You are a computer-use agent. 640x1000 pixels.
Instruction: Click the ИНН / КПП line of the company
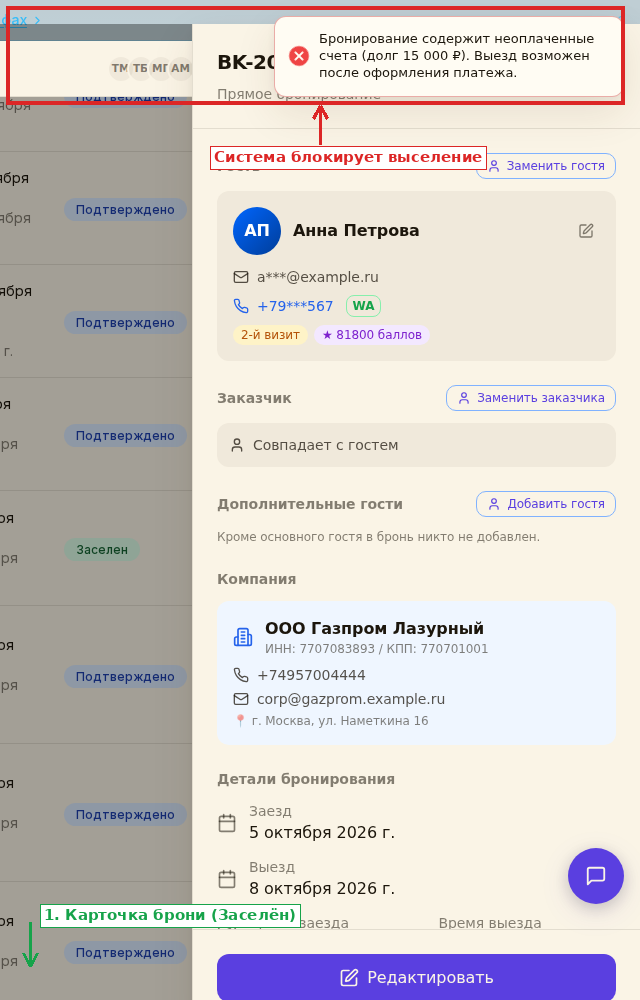click(377, 649)
